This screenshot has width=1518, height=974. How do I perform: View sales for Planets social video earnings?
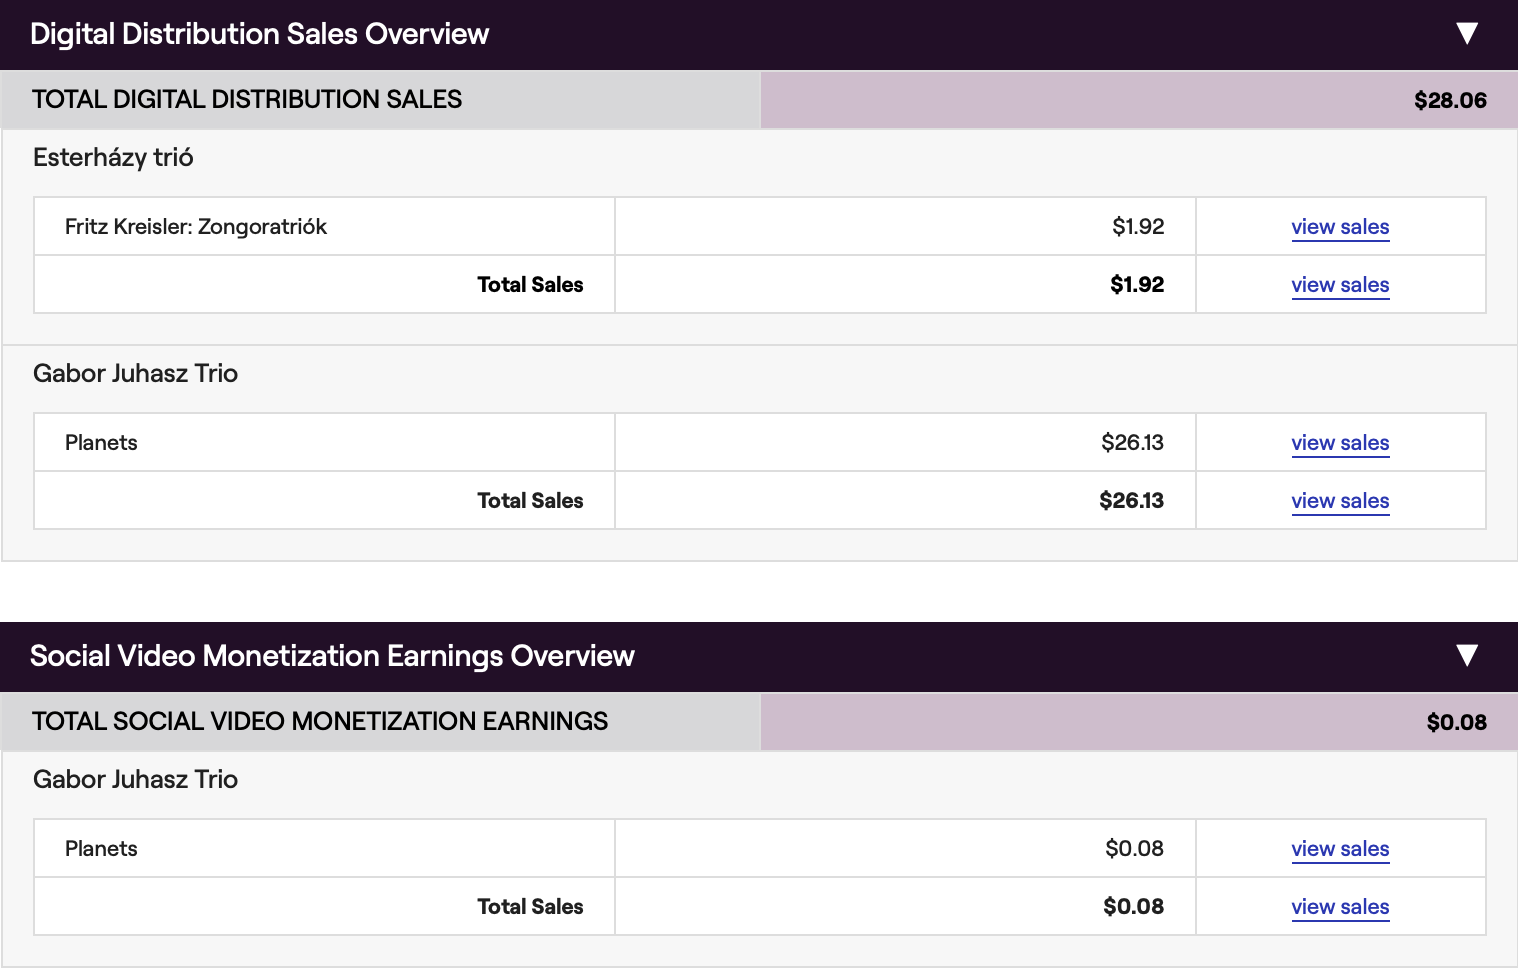point(1340,849)
